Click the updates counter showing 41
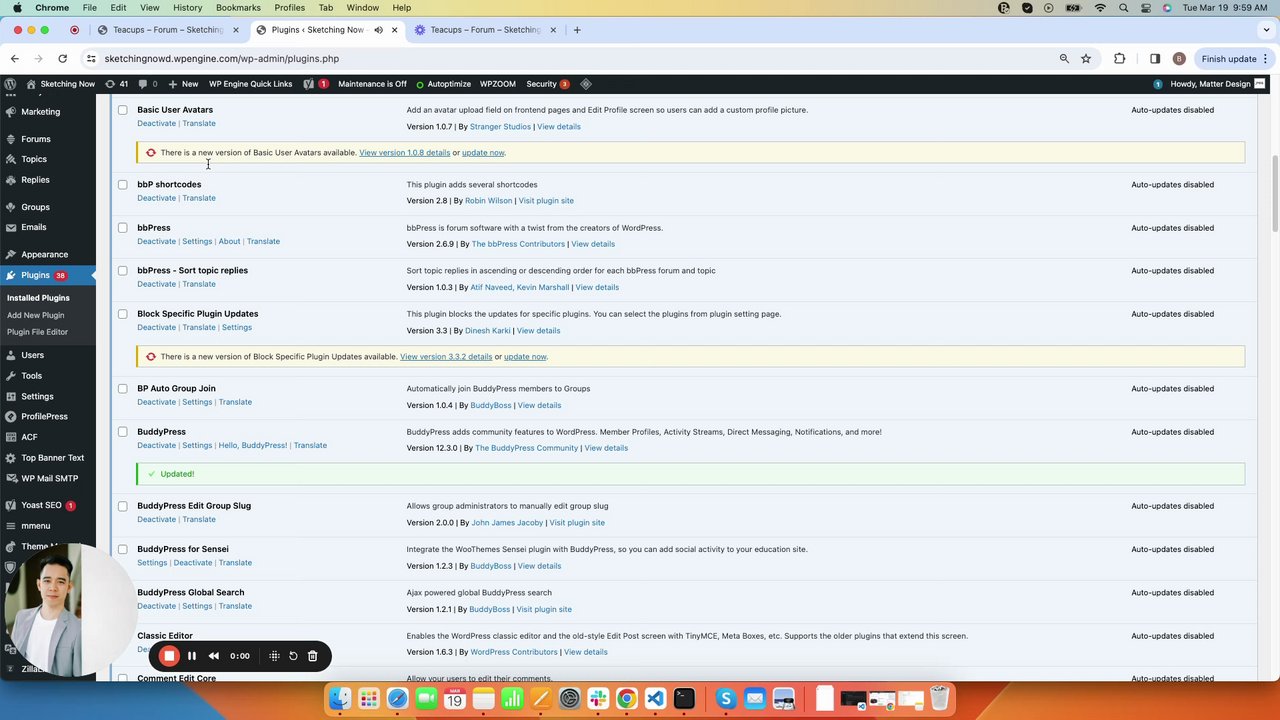 [x=116, y=84]
